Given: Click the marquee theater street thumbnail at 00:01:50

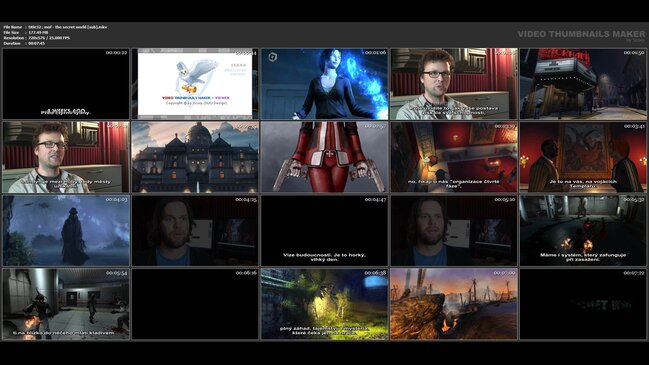Looking at the screenshot, I should click(x=583, y=84).
